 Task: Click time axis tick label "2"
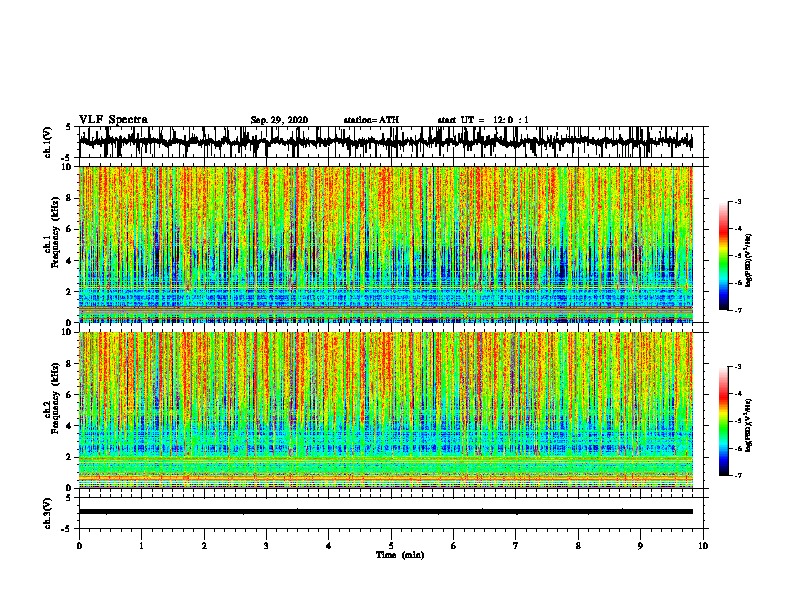pyautogui.click(x=204, y=546)
